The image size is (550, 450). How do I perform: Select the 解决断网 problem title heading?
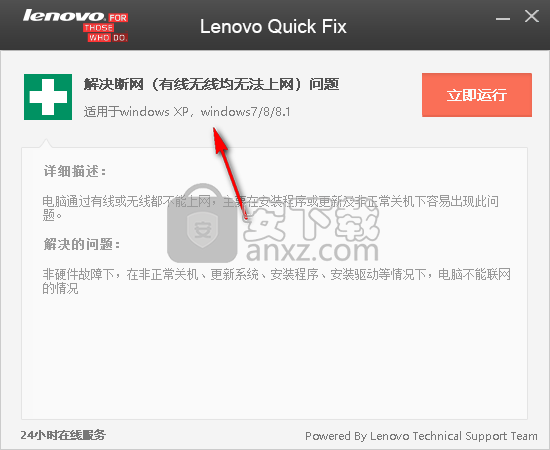(212, 85)
